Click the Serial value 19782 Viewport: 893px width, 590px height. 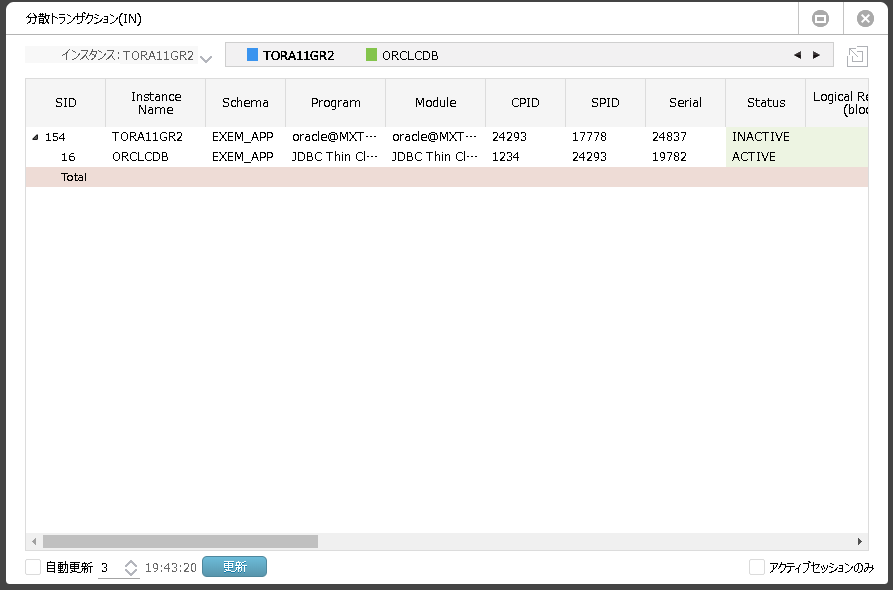(x=669, y=157)
